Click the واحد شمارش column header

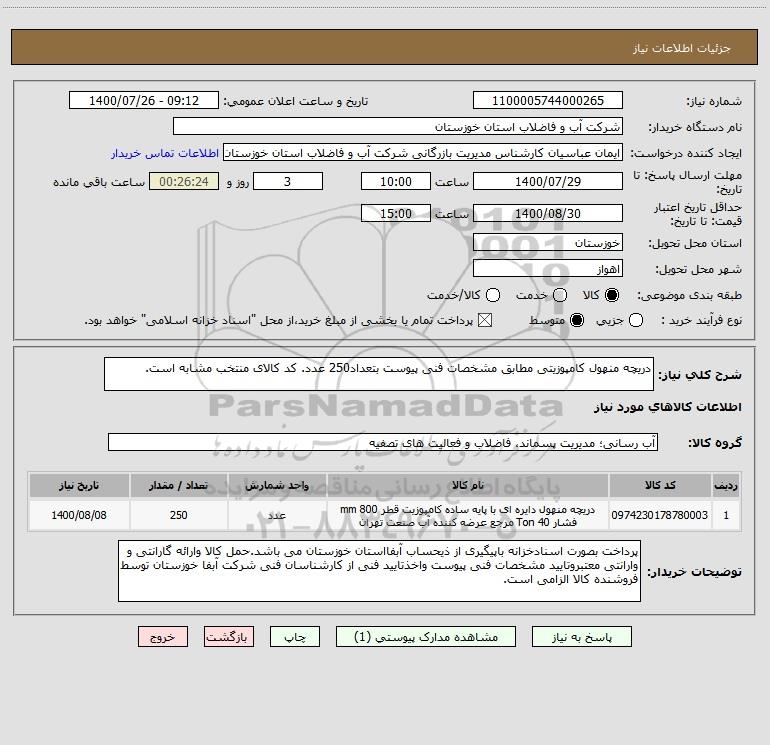tap(277, 485)
